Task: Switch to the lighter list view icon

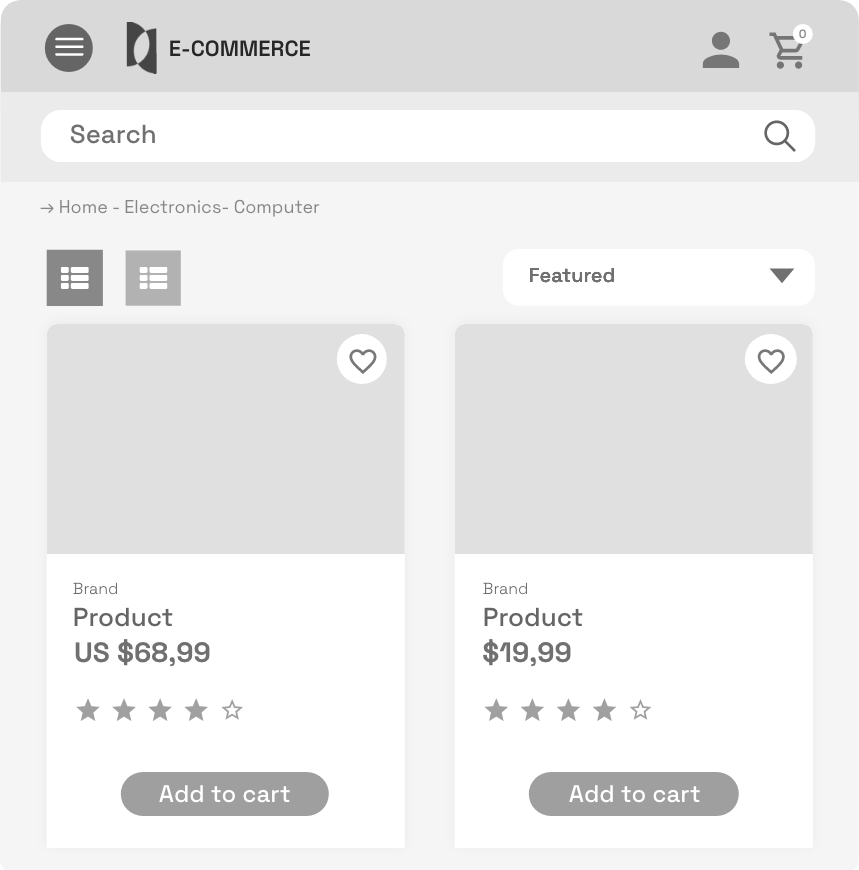Action: click(153, 277)
